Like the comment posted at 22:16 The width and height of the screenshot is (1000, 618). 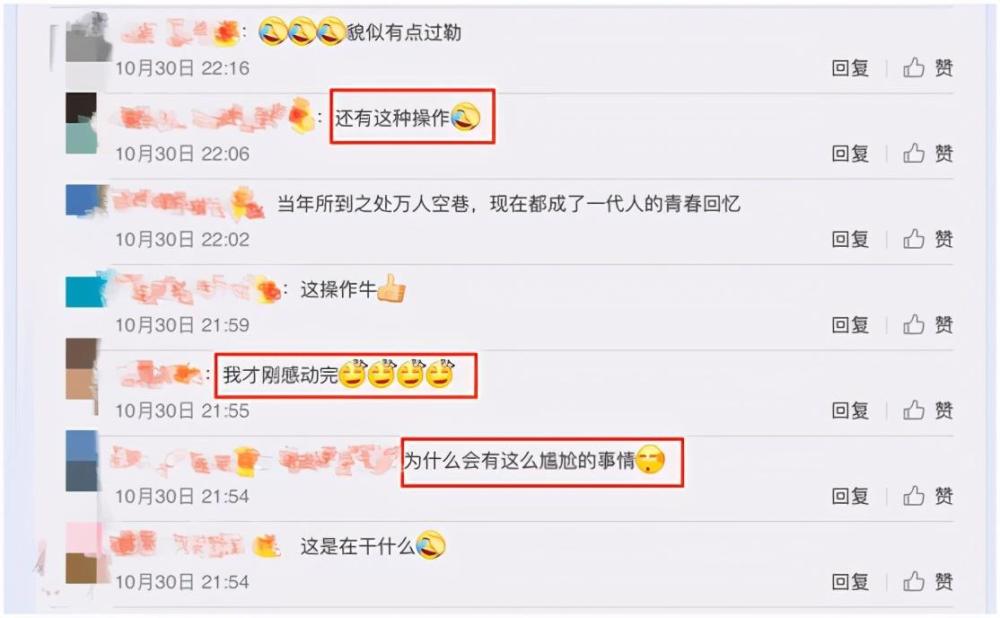pos(927,68)
